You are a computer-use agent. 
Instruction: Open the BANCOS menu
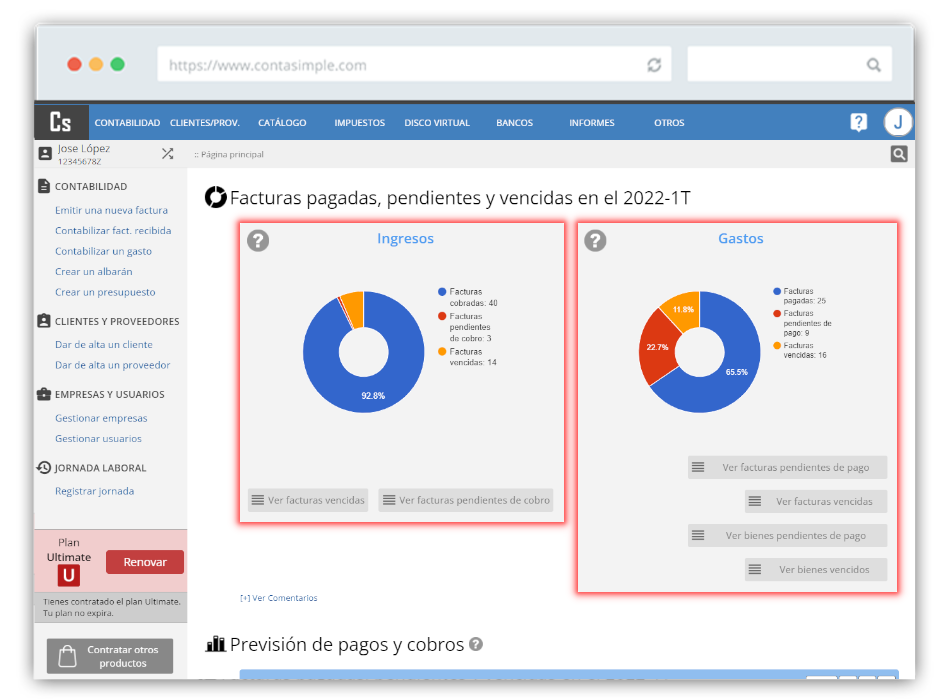pyautogui.click(x=514, y=122)
